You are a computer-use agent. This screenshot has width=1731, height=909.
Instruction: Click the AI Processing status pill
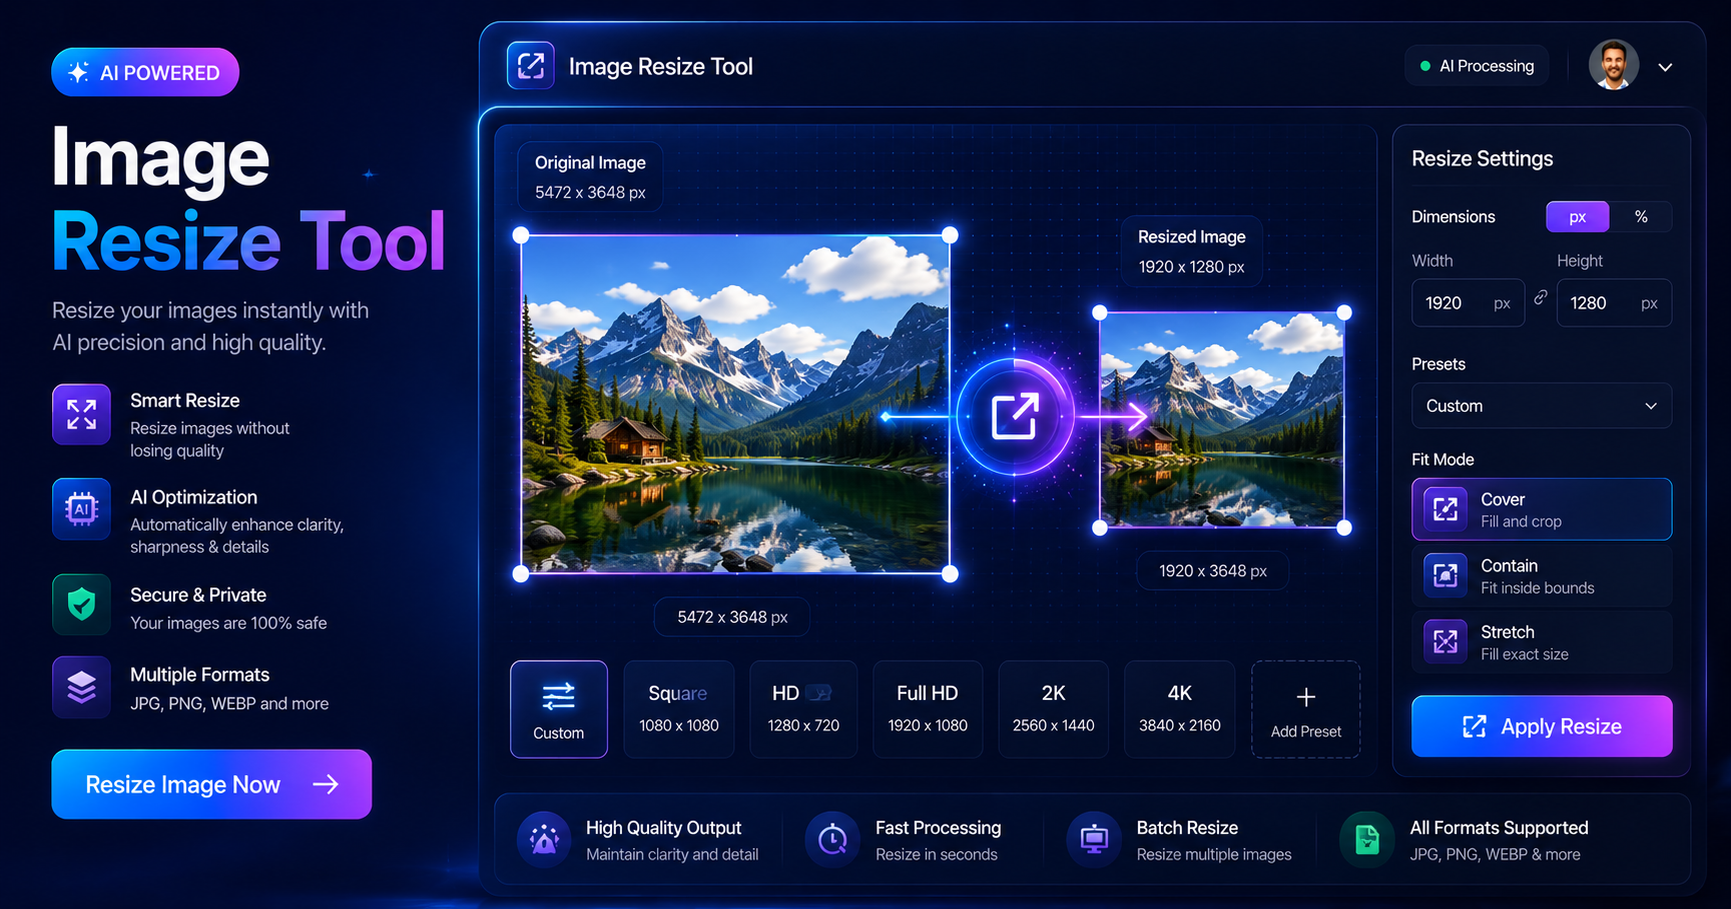(x=1476, y=66)
